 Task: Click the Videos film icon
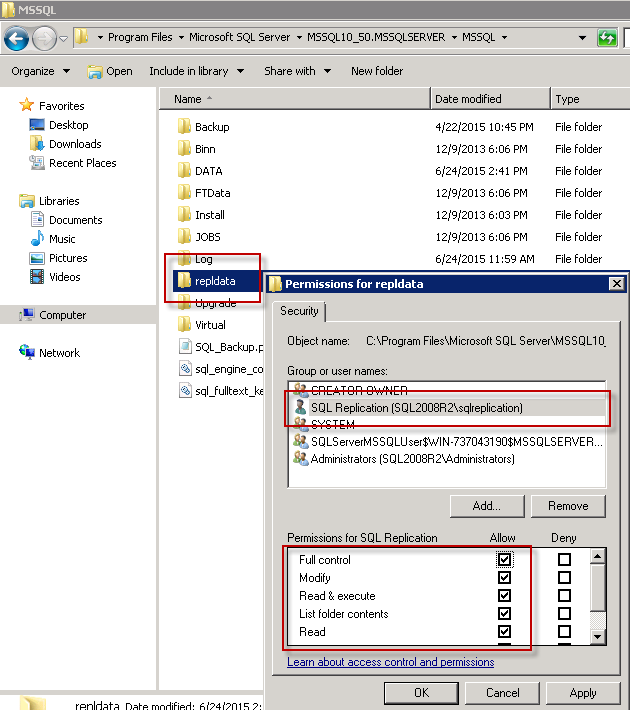coord(37,277)
